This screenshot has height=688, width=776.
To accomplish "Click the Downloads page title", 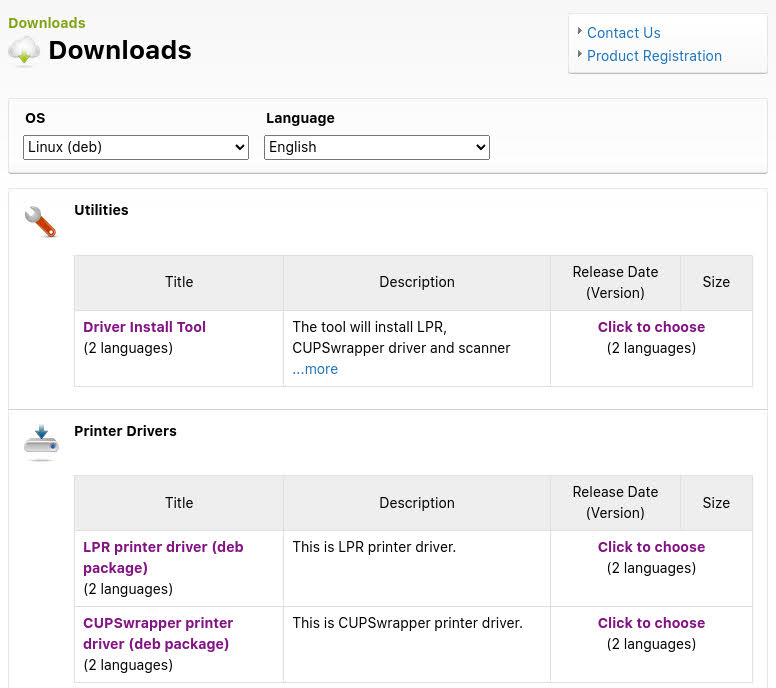I will pyautogui.click(x=119, y=50).
